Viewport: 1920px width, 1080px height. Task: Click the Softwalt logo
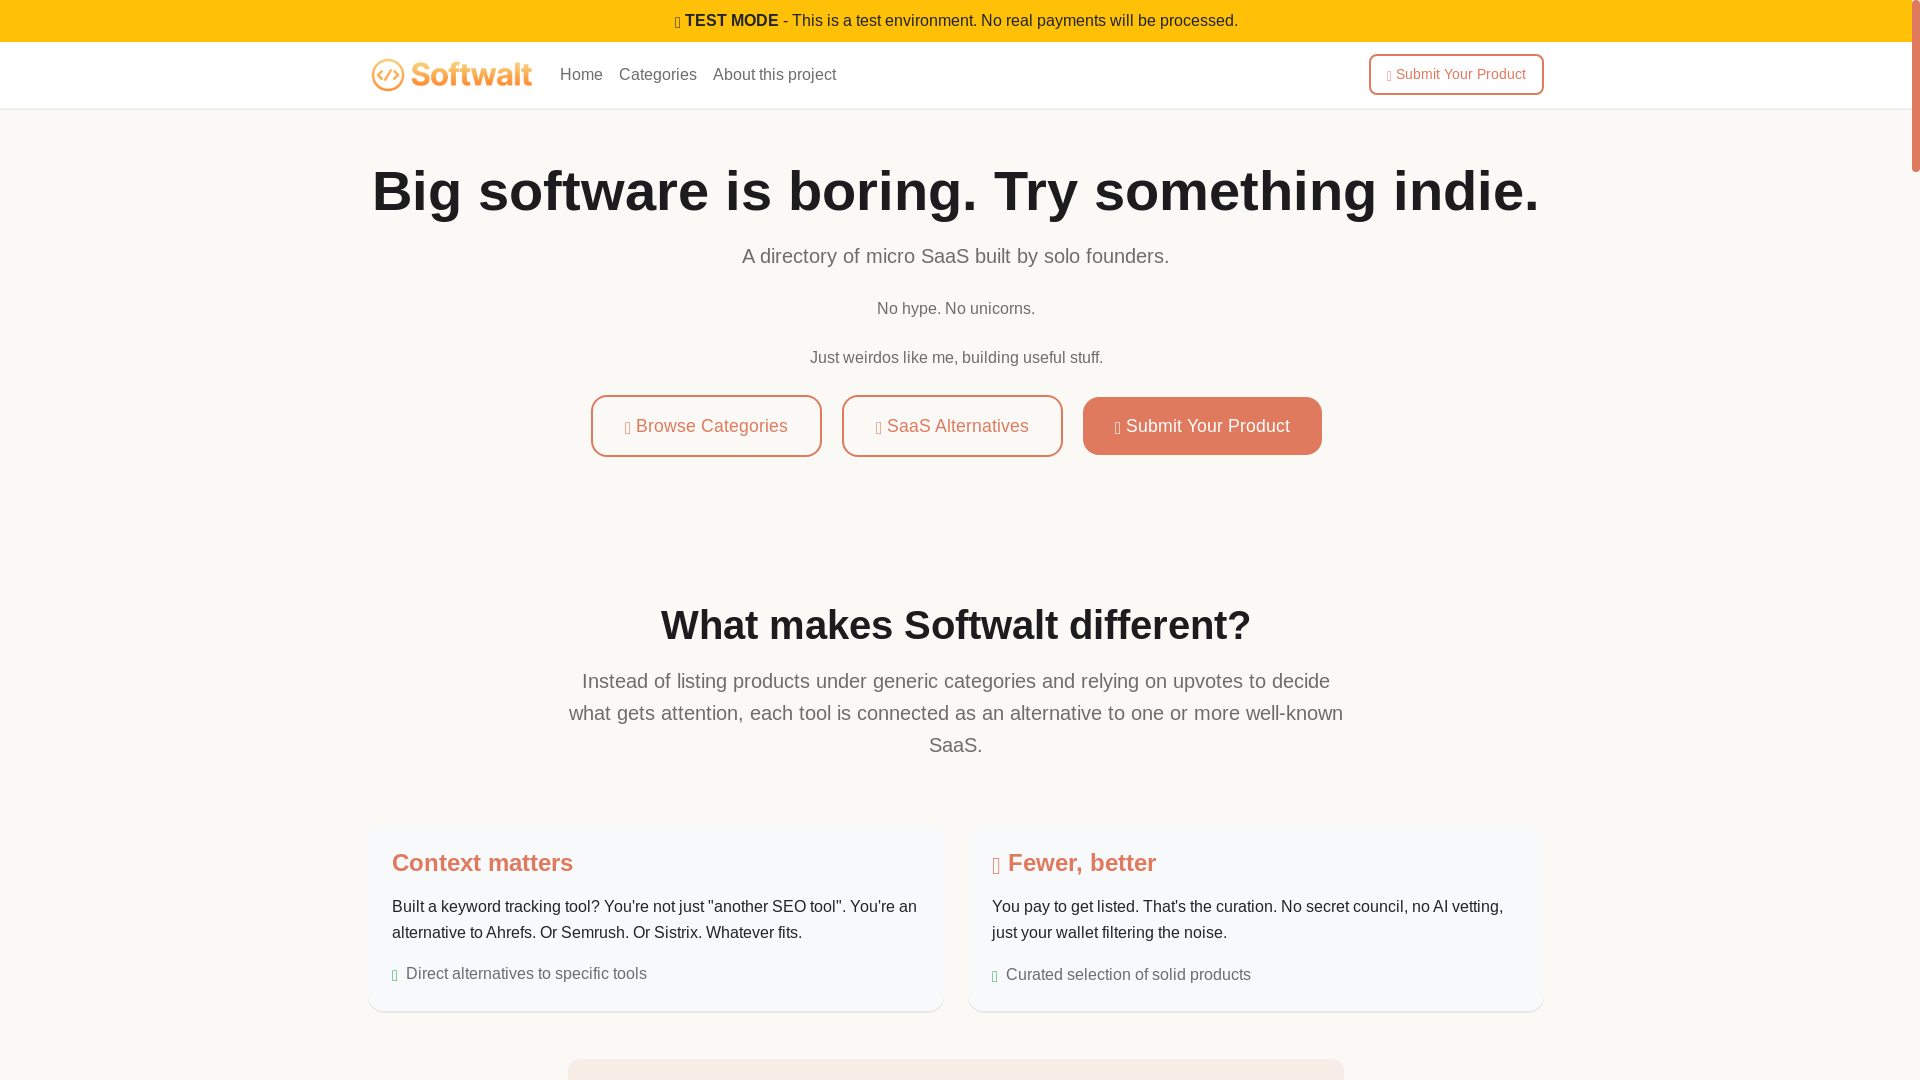tap(451, 75)
